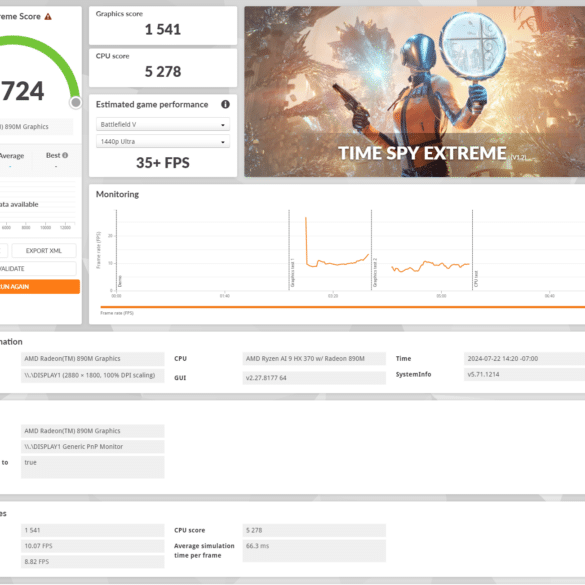
Task: Click the Graphics score card showing 1 541
Action: pos(163,25)
